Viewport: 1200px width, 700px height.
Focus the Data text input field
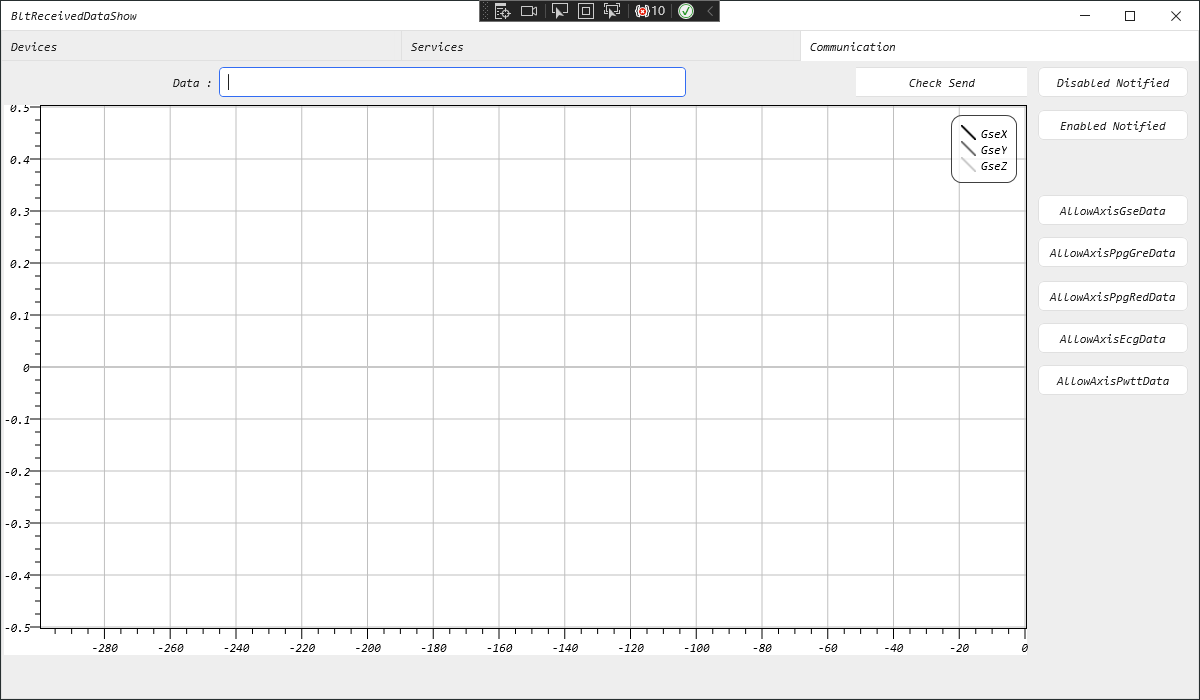[452, 82]
